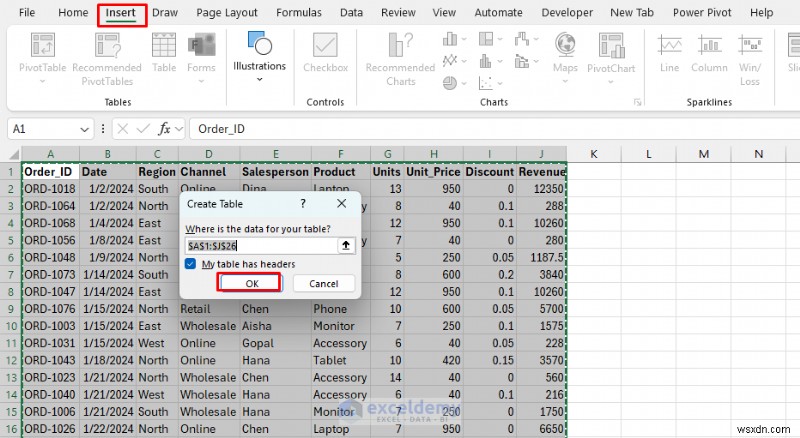This screenshot has width=800, height=438.
Task: Insert a Table from the ribbon
Action: click(164, 53)
